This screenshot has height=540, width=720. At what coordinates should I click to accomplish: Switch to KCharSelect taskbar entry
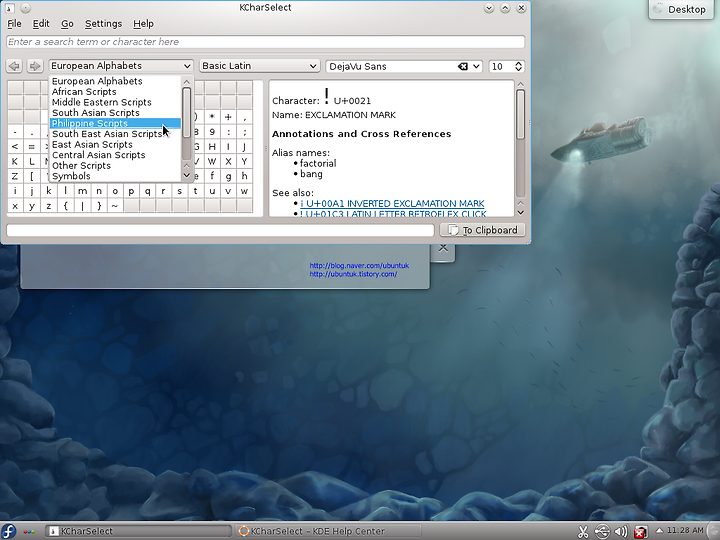point(139,531)
